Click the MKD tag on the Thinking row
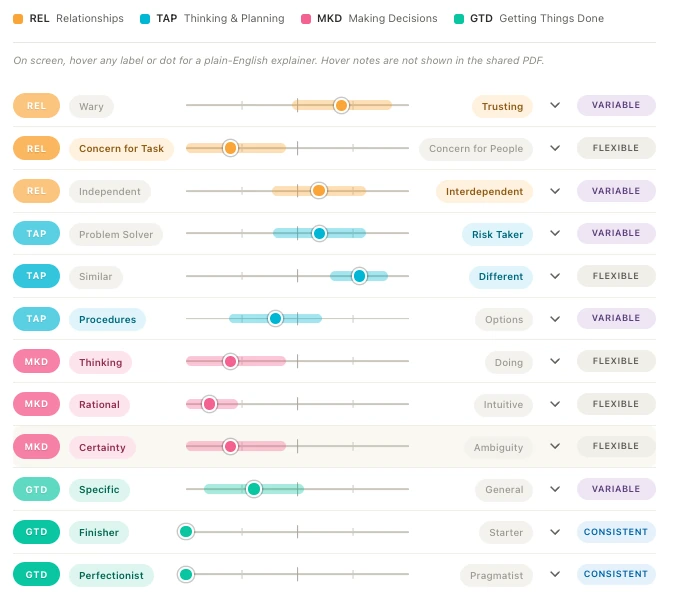678x600 pixels. [x=36, y=361]
